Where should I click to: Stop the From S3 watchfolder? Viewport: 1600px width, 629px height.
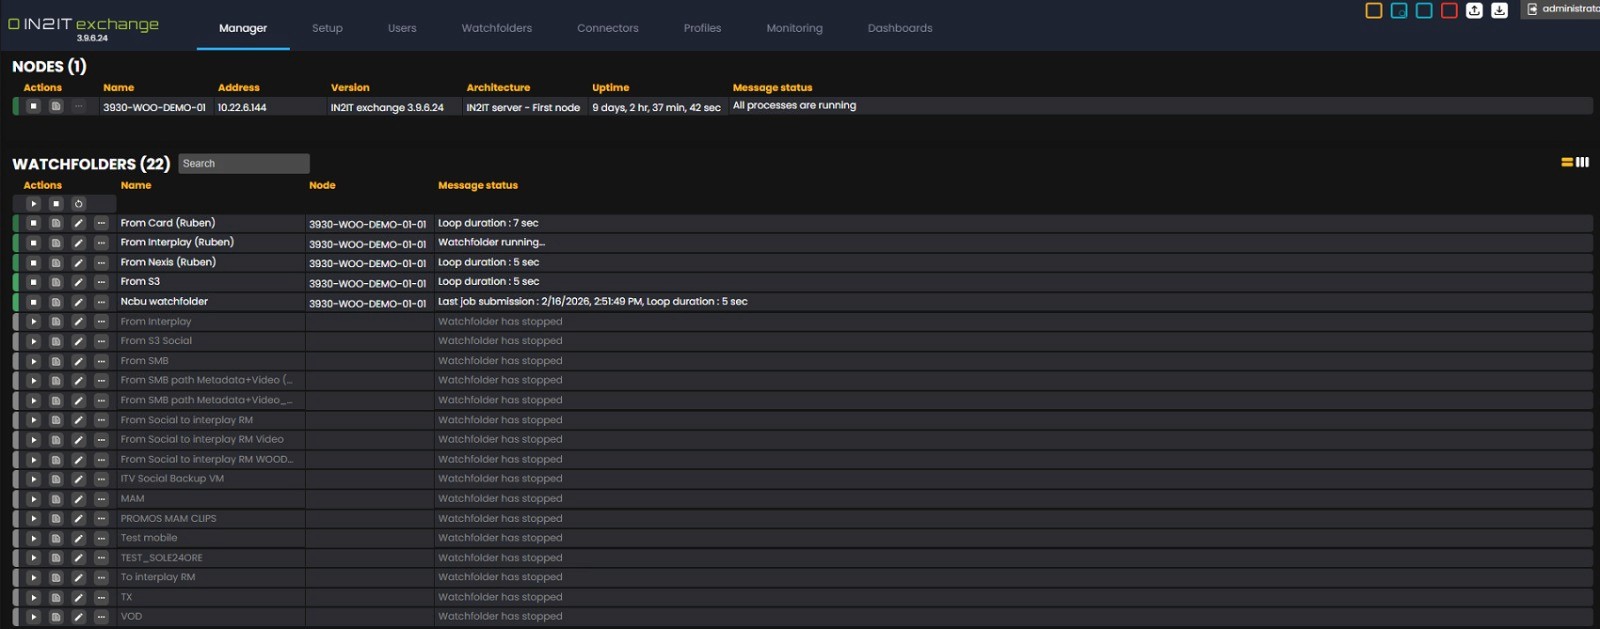pyautogui.click(x=33, y=282)
